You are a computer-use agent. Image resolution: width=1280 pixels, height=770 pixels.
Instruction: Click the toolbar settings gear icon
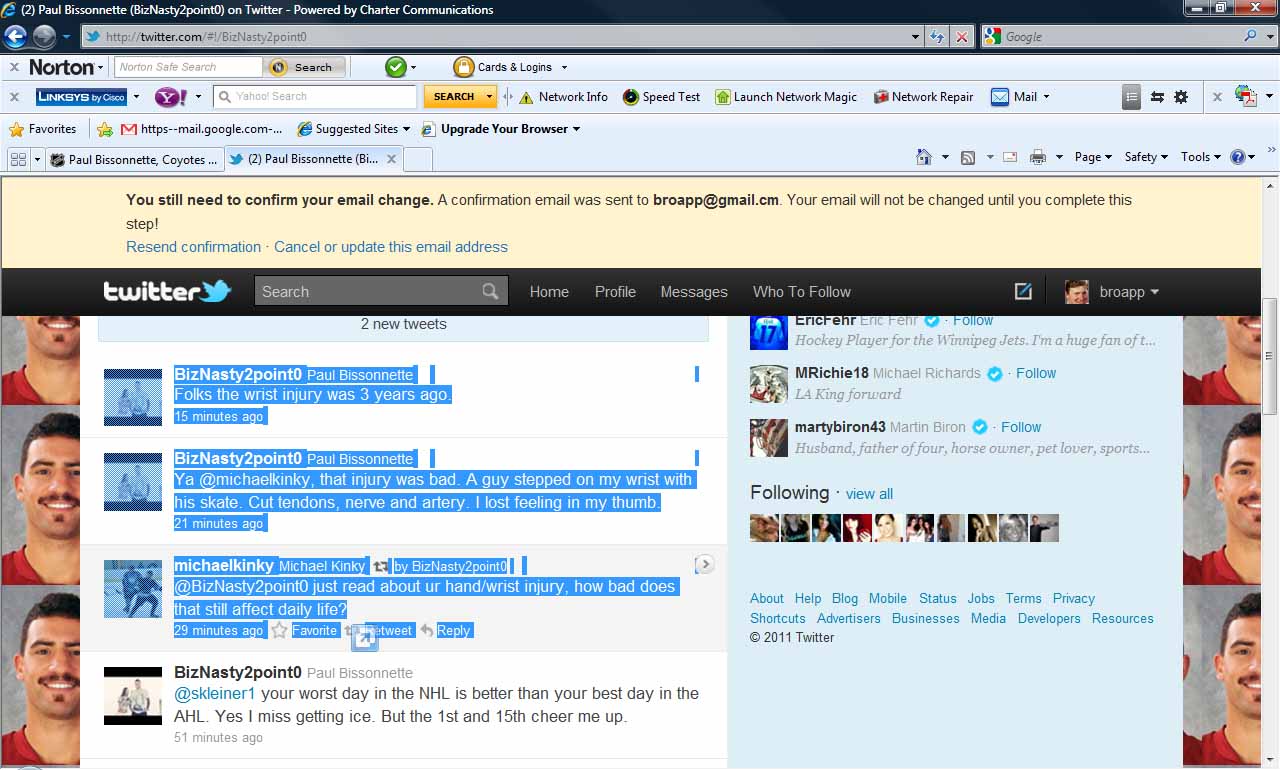(x=1181, y=97)
